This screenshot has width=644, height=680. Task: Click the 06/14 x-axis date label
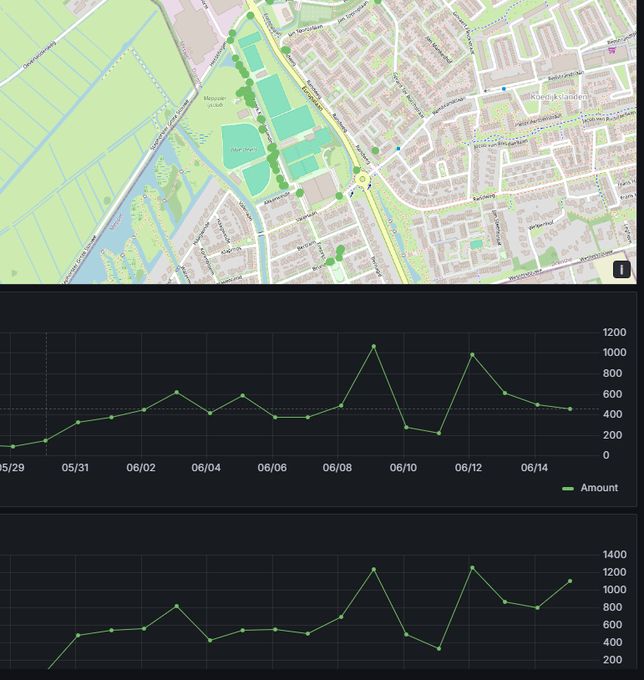pos(534,468)
